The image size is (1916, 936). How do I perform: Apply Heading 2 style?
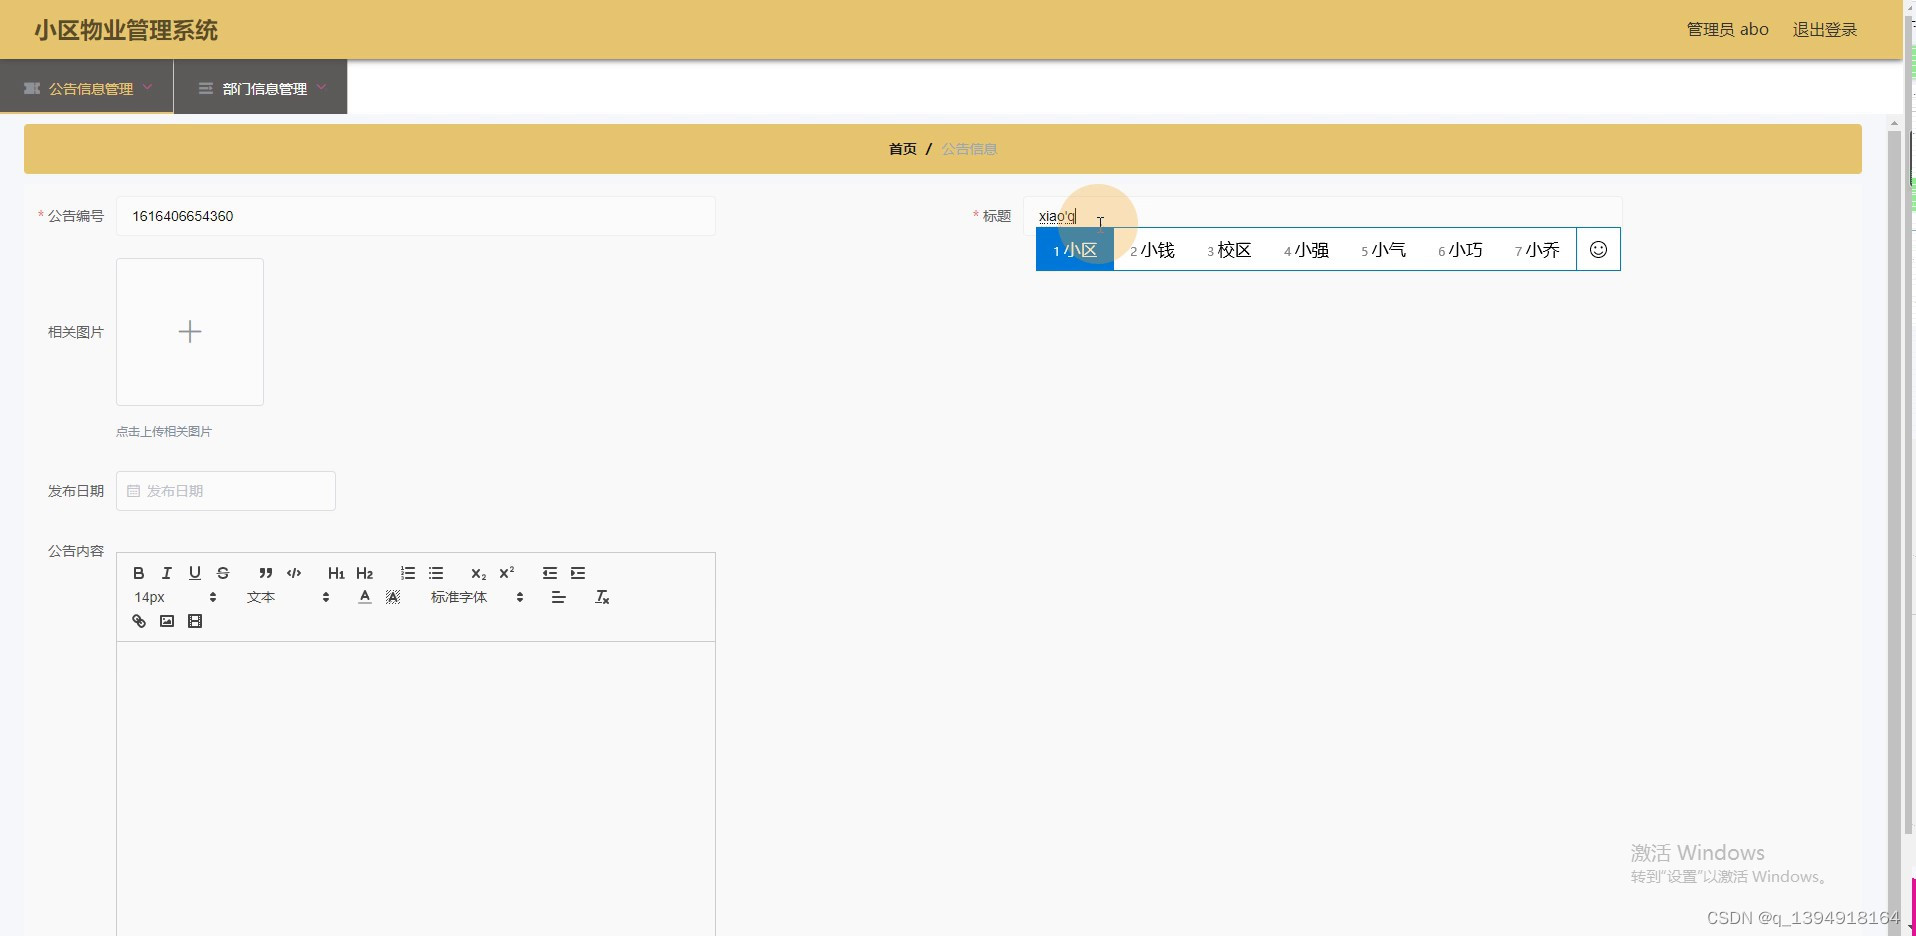tap(364, 573)
